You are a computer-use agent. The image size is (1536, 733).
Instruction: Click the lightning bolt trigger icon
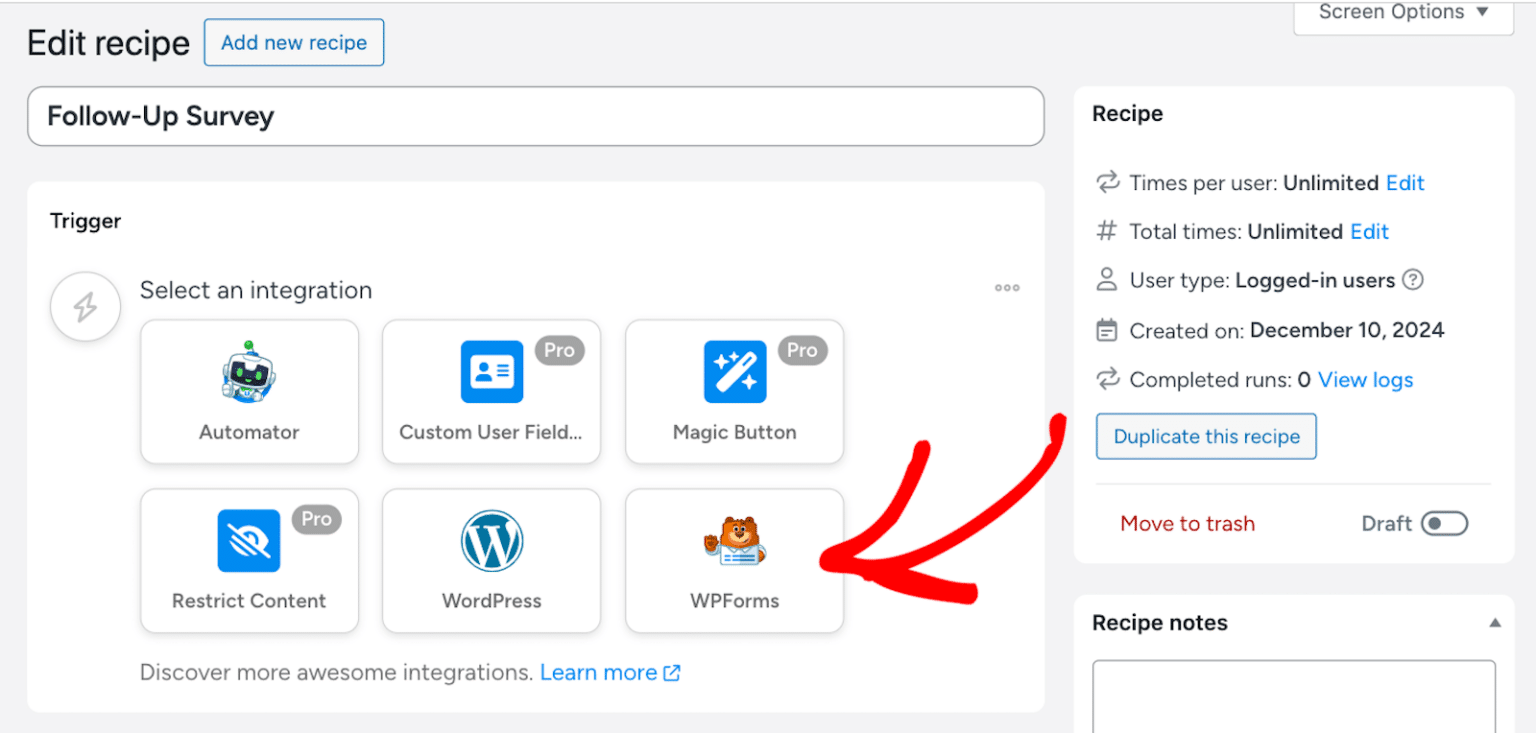pyautogui.click(x=85, y=307)
